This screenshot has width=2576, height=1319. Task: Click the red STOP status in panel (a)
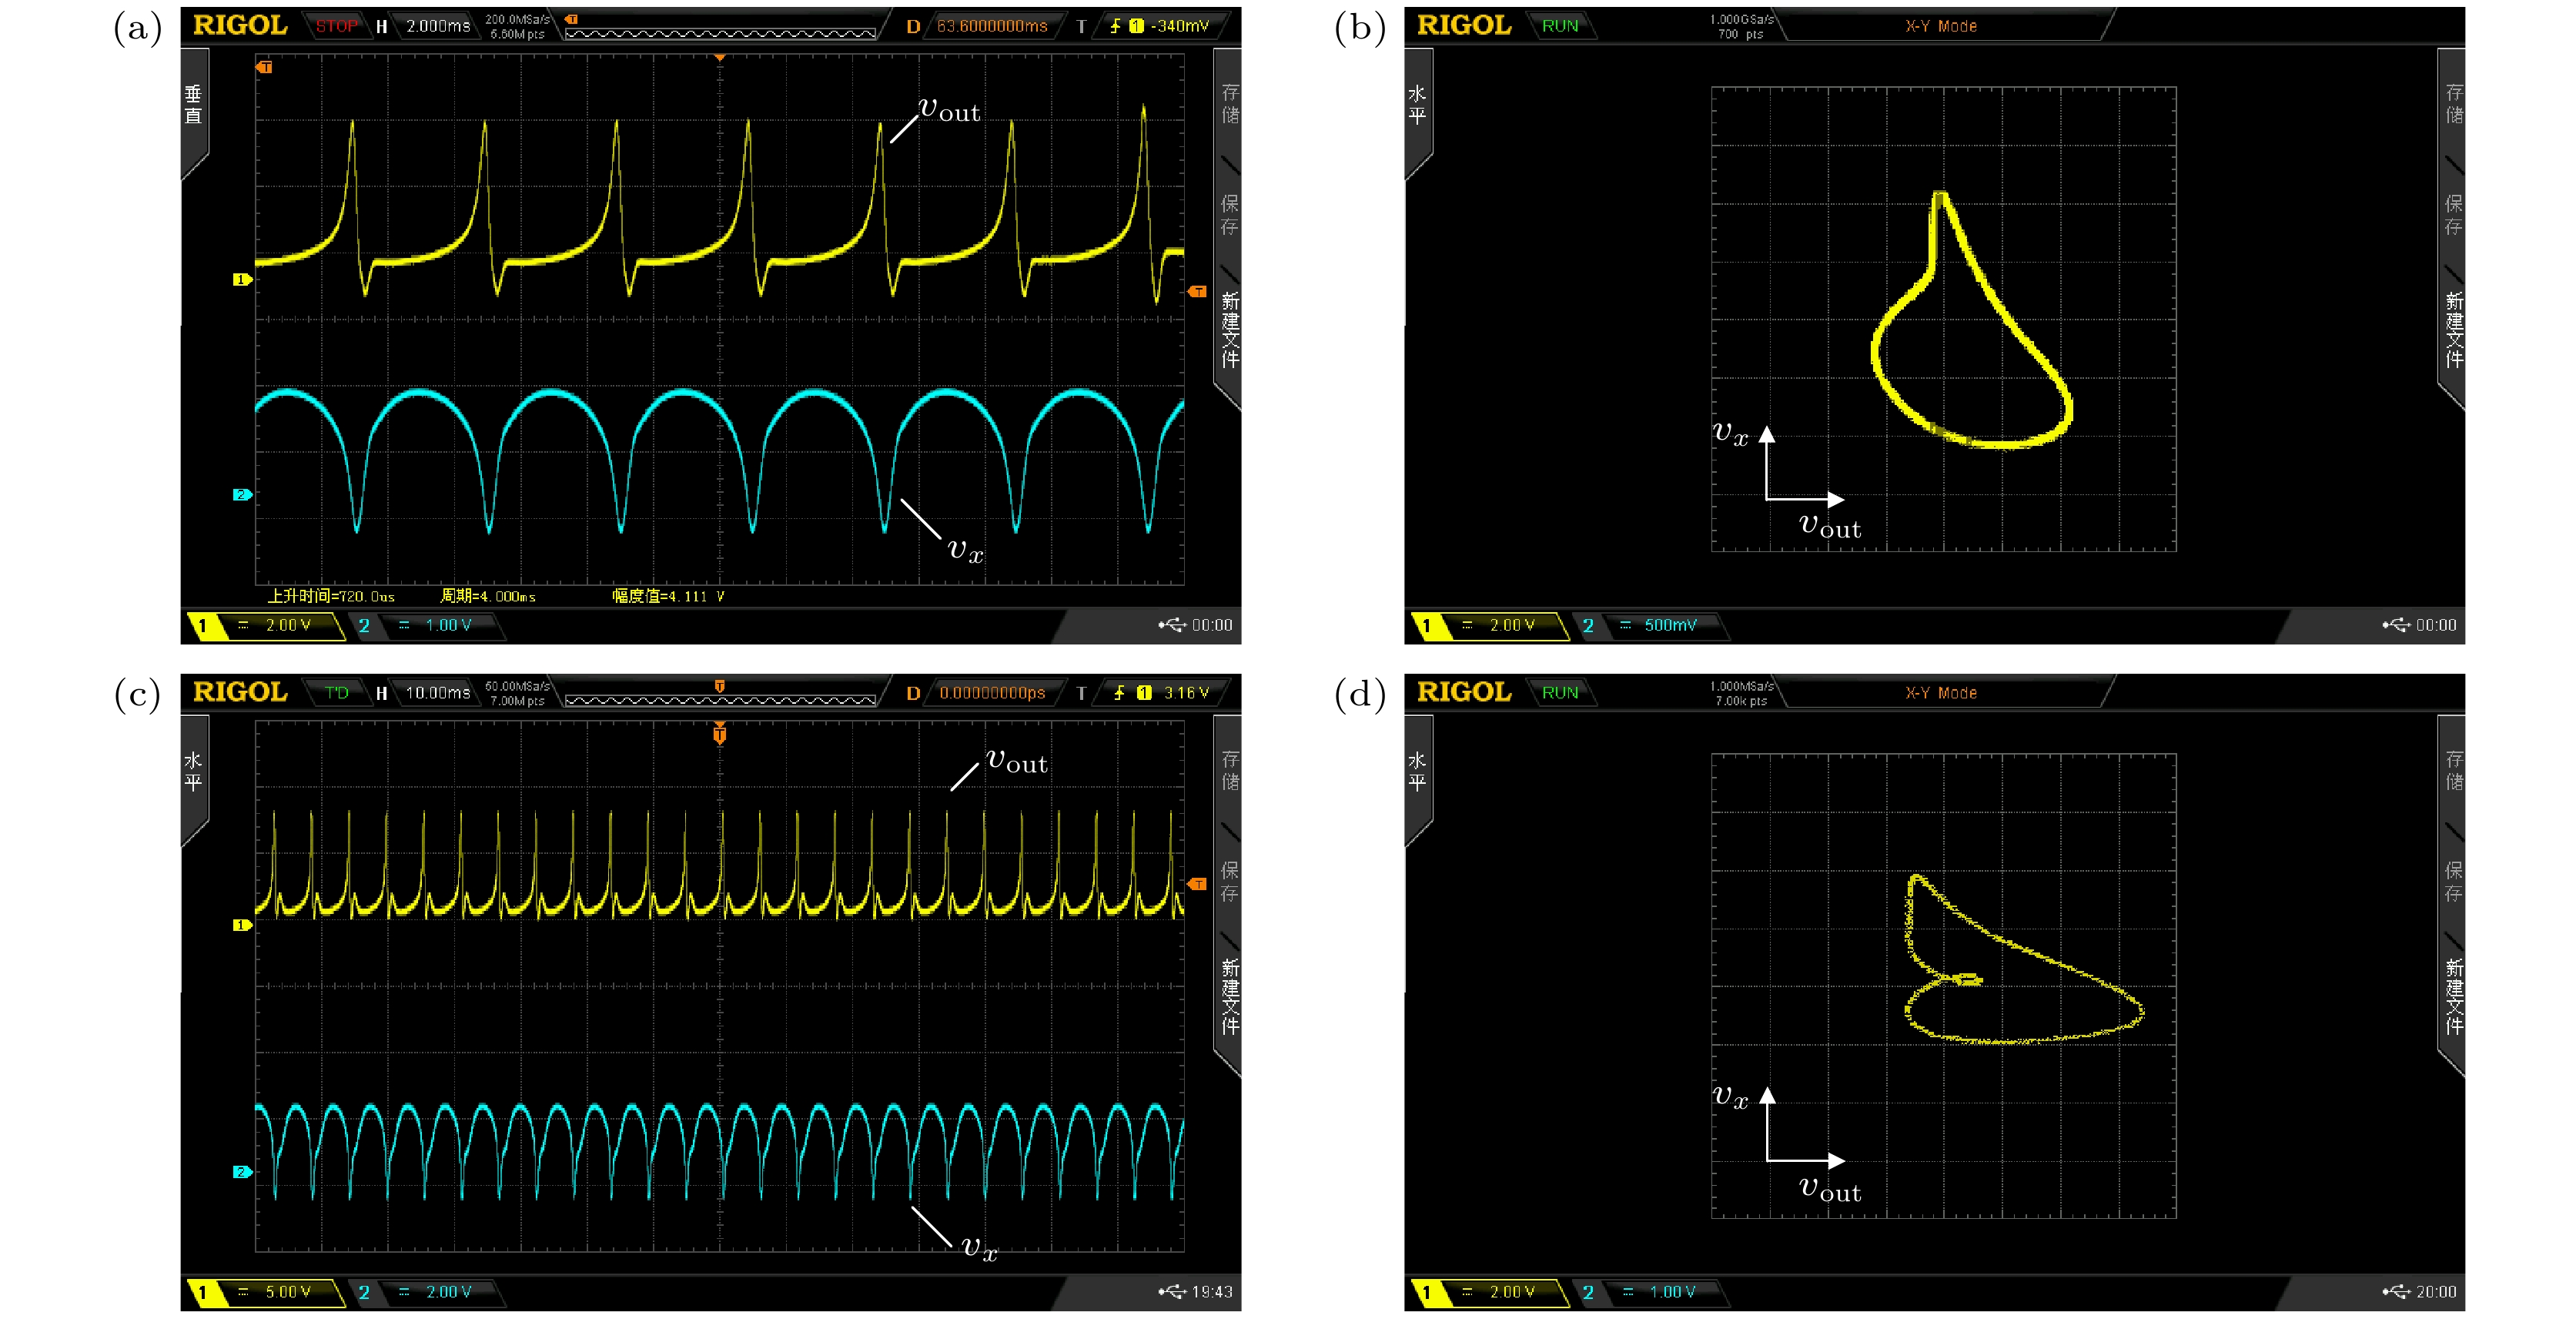(x=336, y=26)
